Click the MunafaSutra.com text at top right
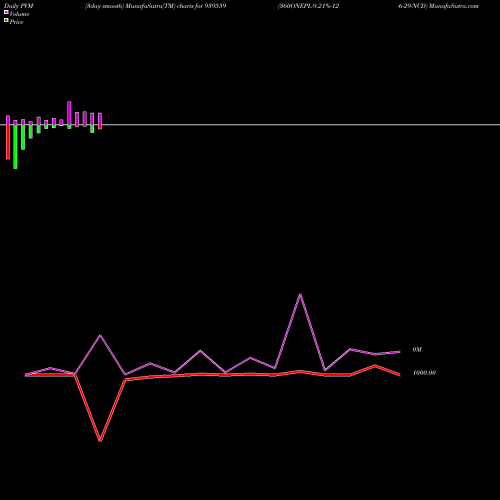Viewport: 500px width, 500px height. pyautogui.click(x=454, y=6)
